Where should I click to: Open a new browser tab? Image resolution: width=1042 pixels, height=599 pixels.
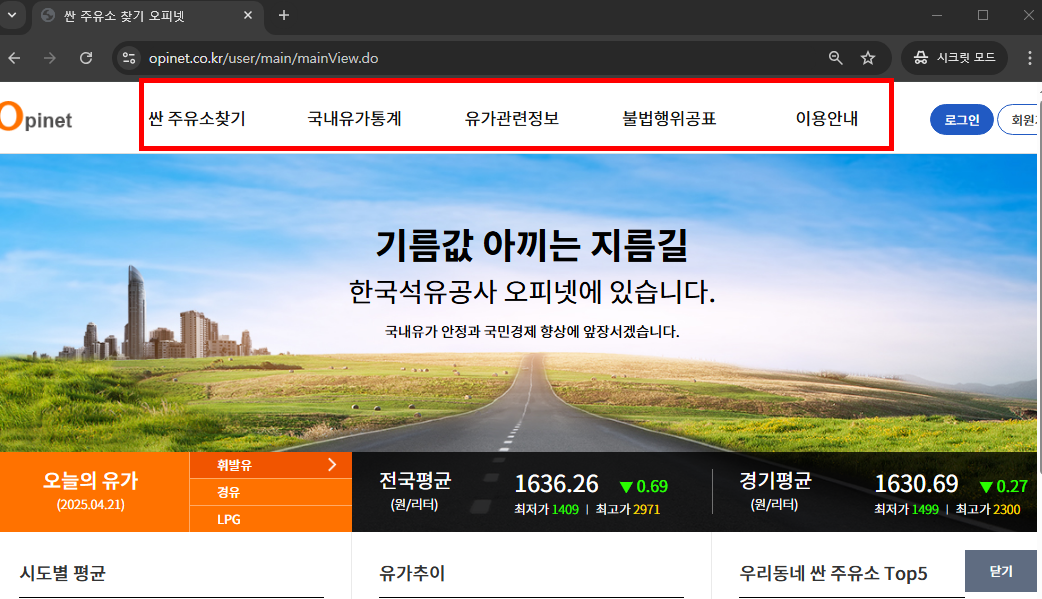click(x=283, y=15)
